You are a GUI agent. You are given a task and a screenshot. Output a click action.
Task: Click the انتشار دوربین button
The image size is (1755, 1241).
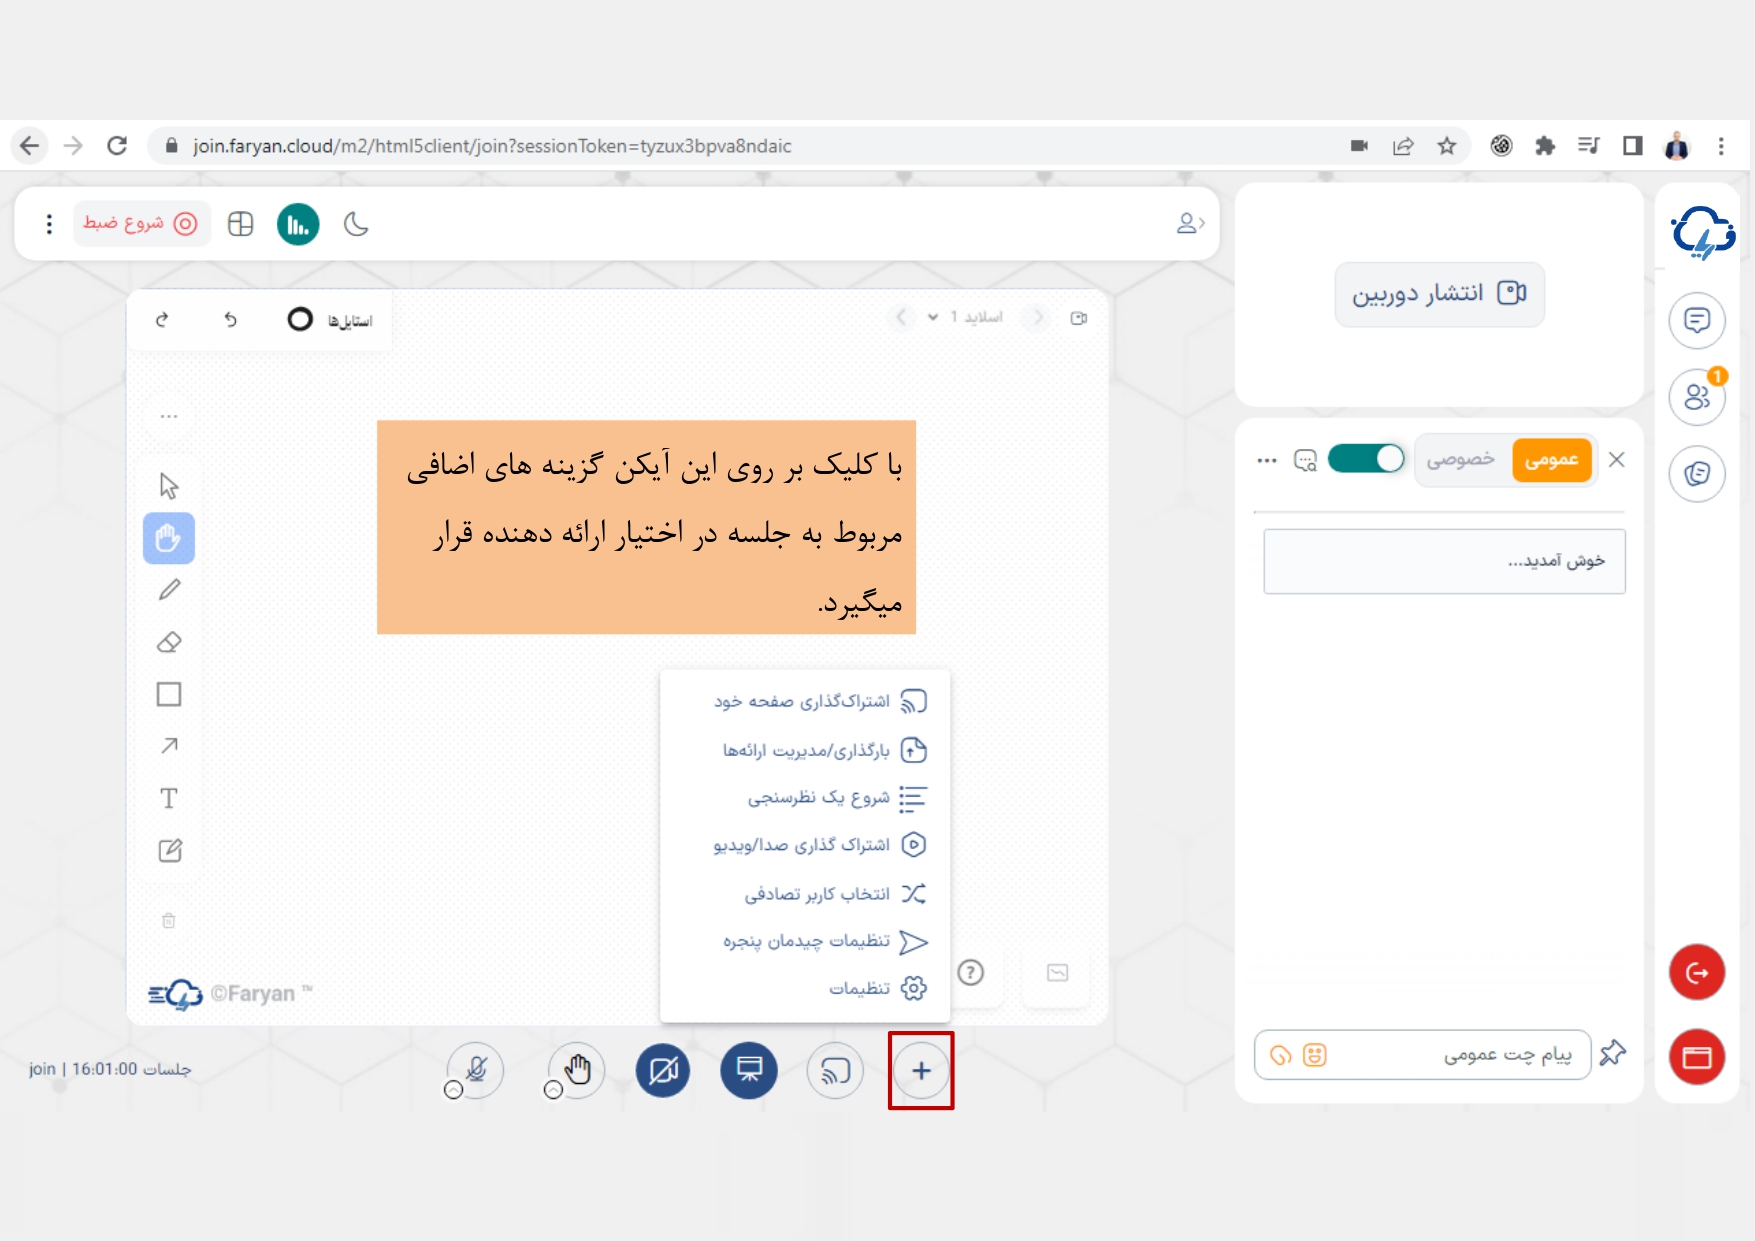click(x=1439, y=294)
